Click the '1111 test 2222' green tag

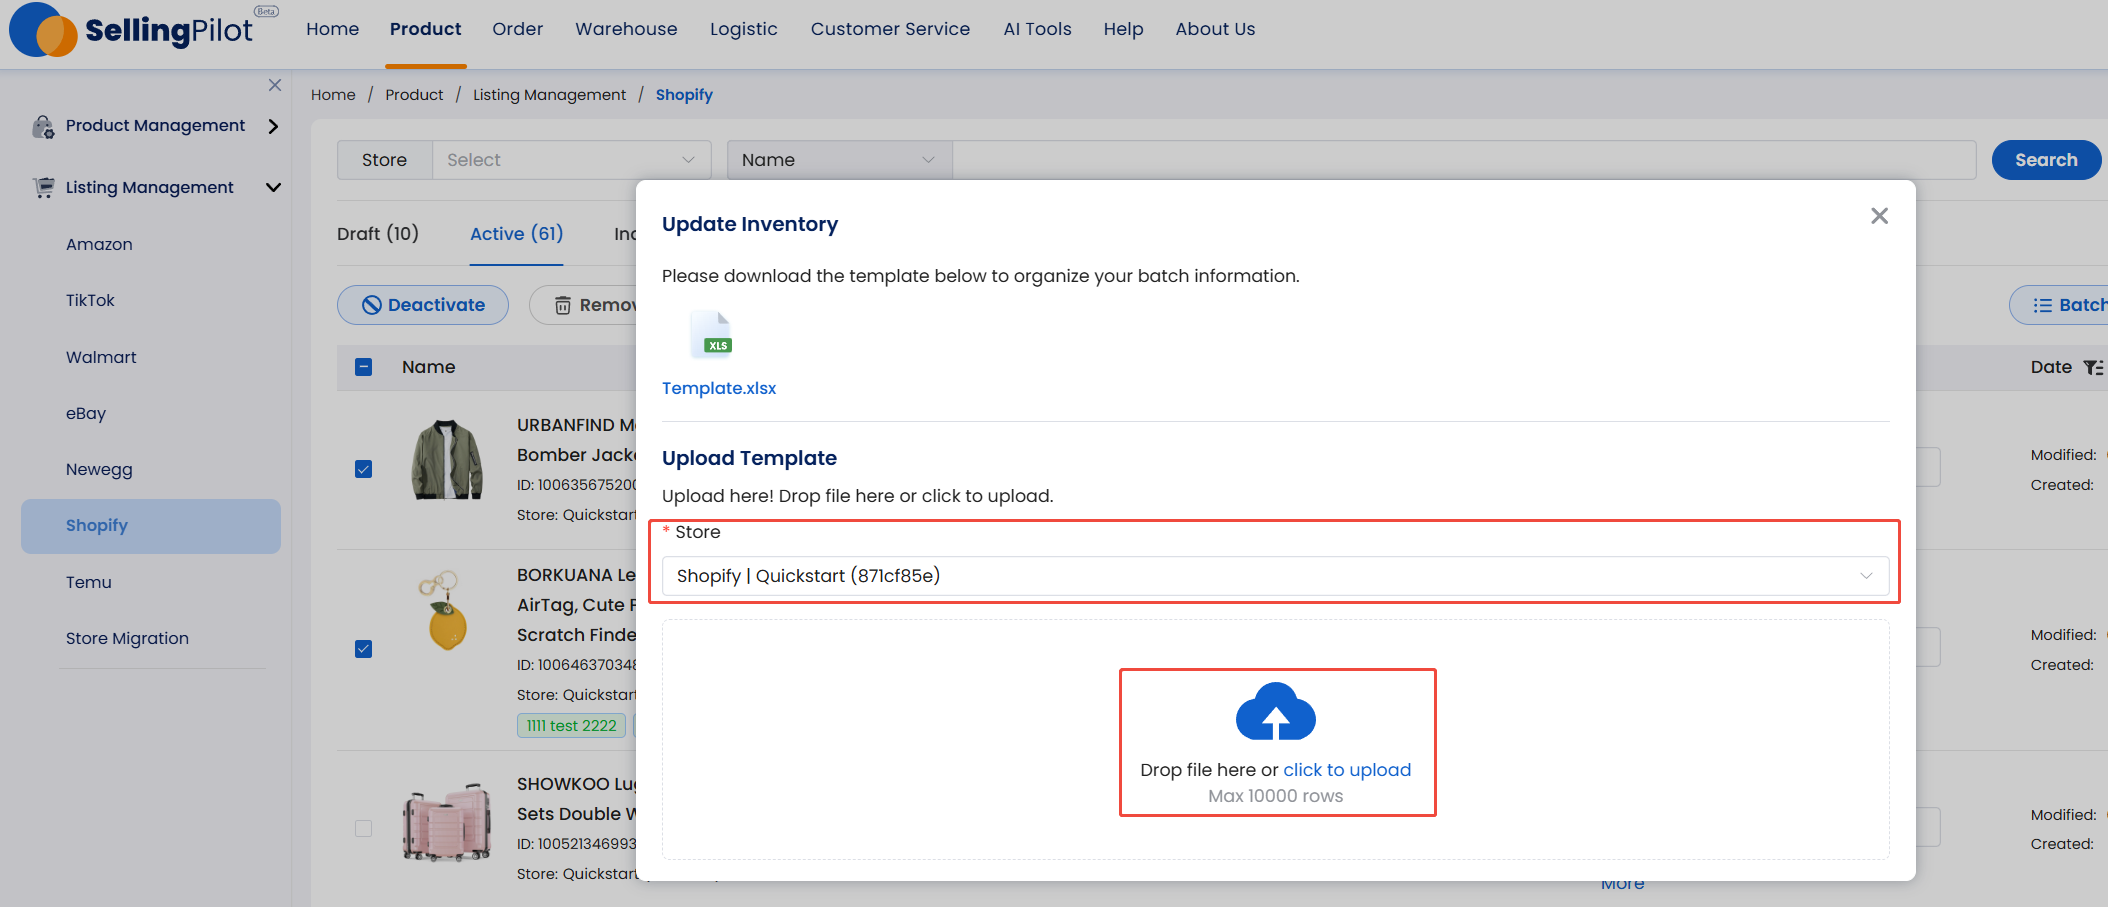point(571,726)
